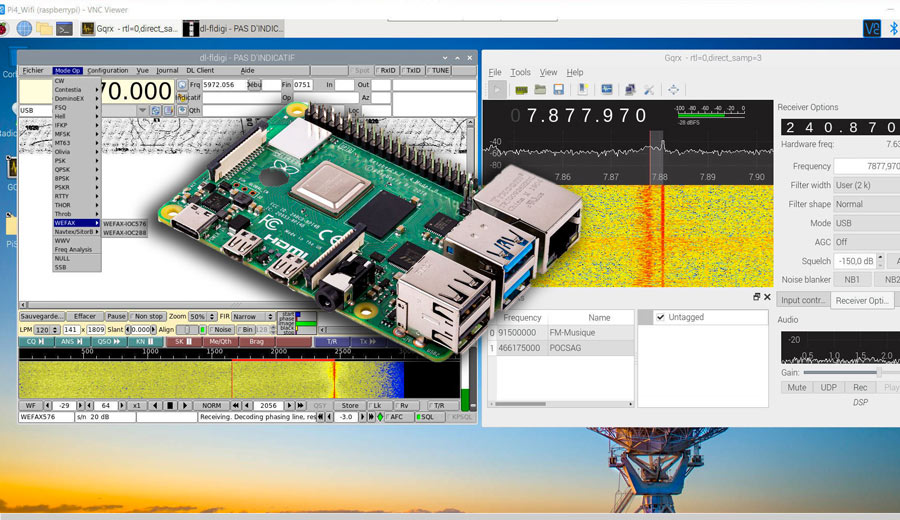Open the Raspberry Pi menu icon

3,28
